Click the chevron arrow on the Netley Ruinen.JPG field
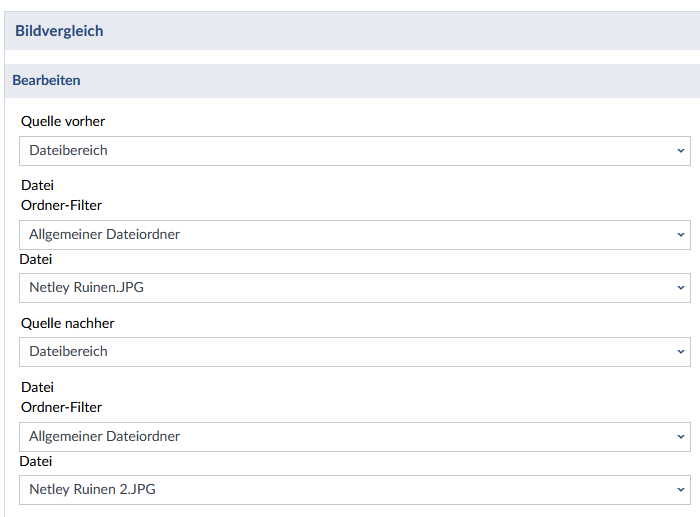The image size is (700, 517). 681,288
